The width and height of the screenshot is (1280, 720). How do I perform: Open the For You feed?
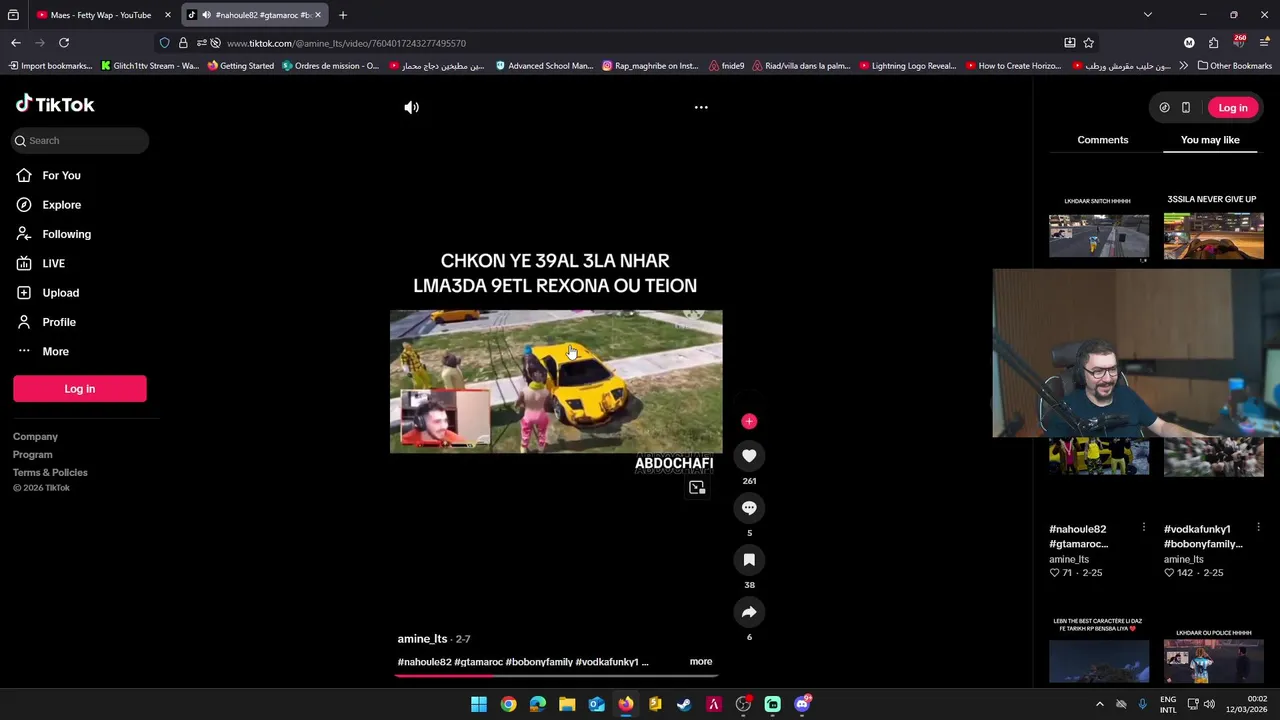[x=61, y=175]
